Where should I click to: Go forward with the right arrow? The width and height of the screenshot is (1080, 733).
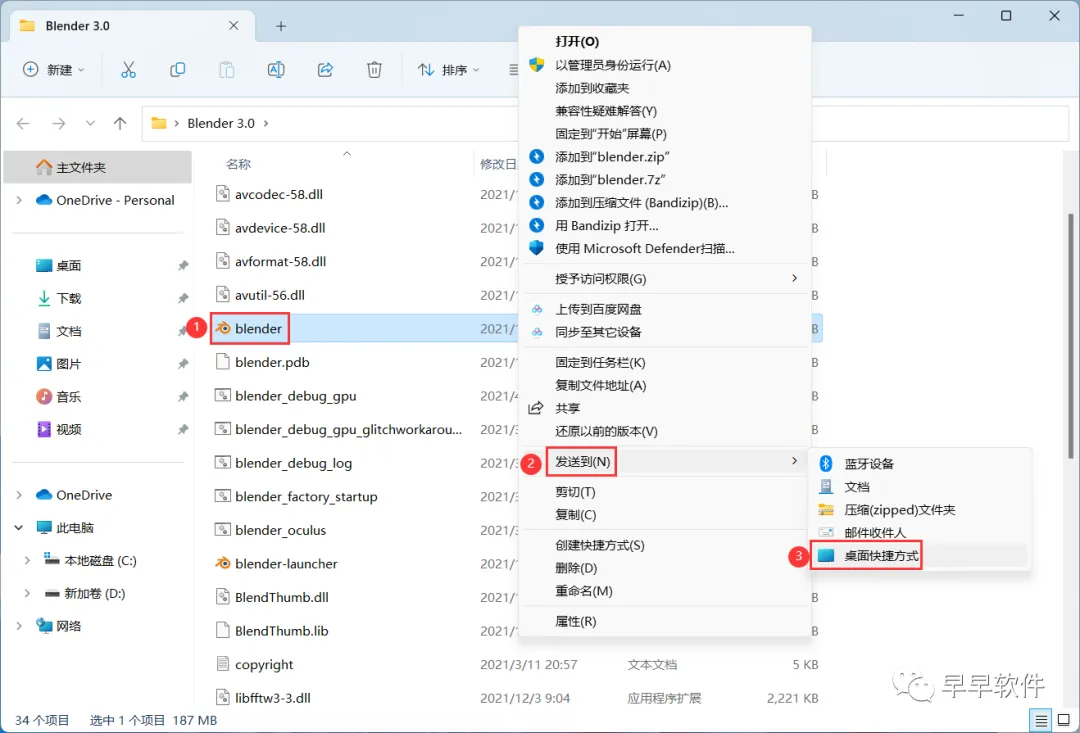click(x=59, y=123)
